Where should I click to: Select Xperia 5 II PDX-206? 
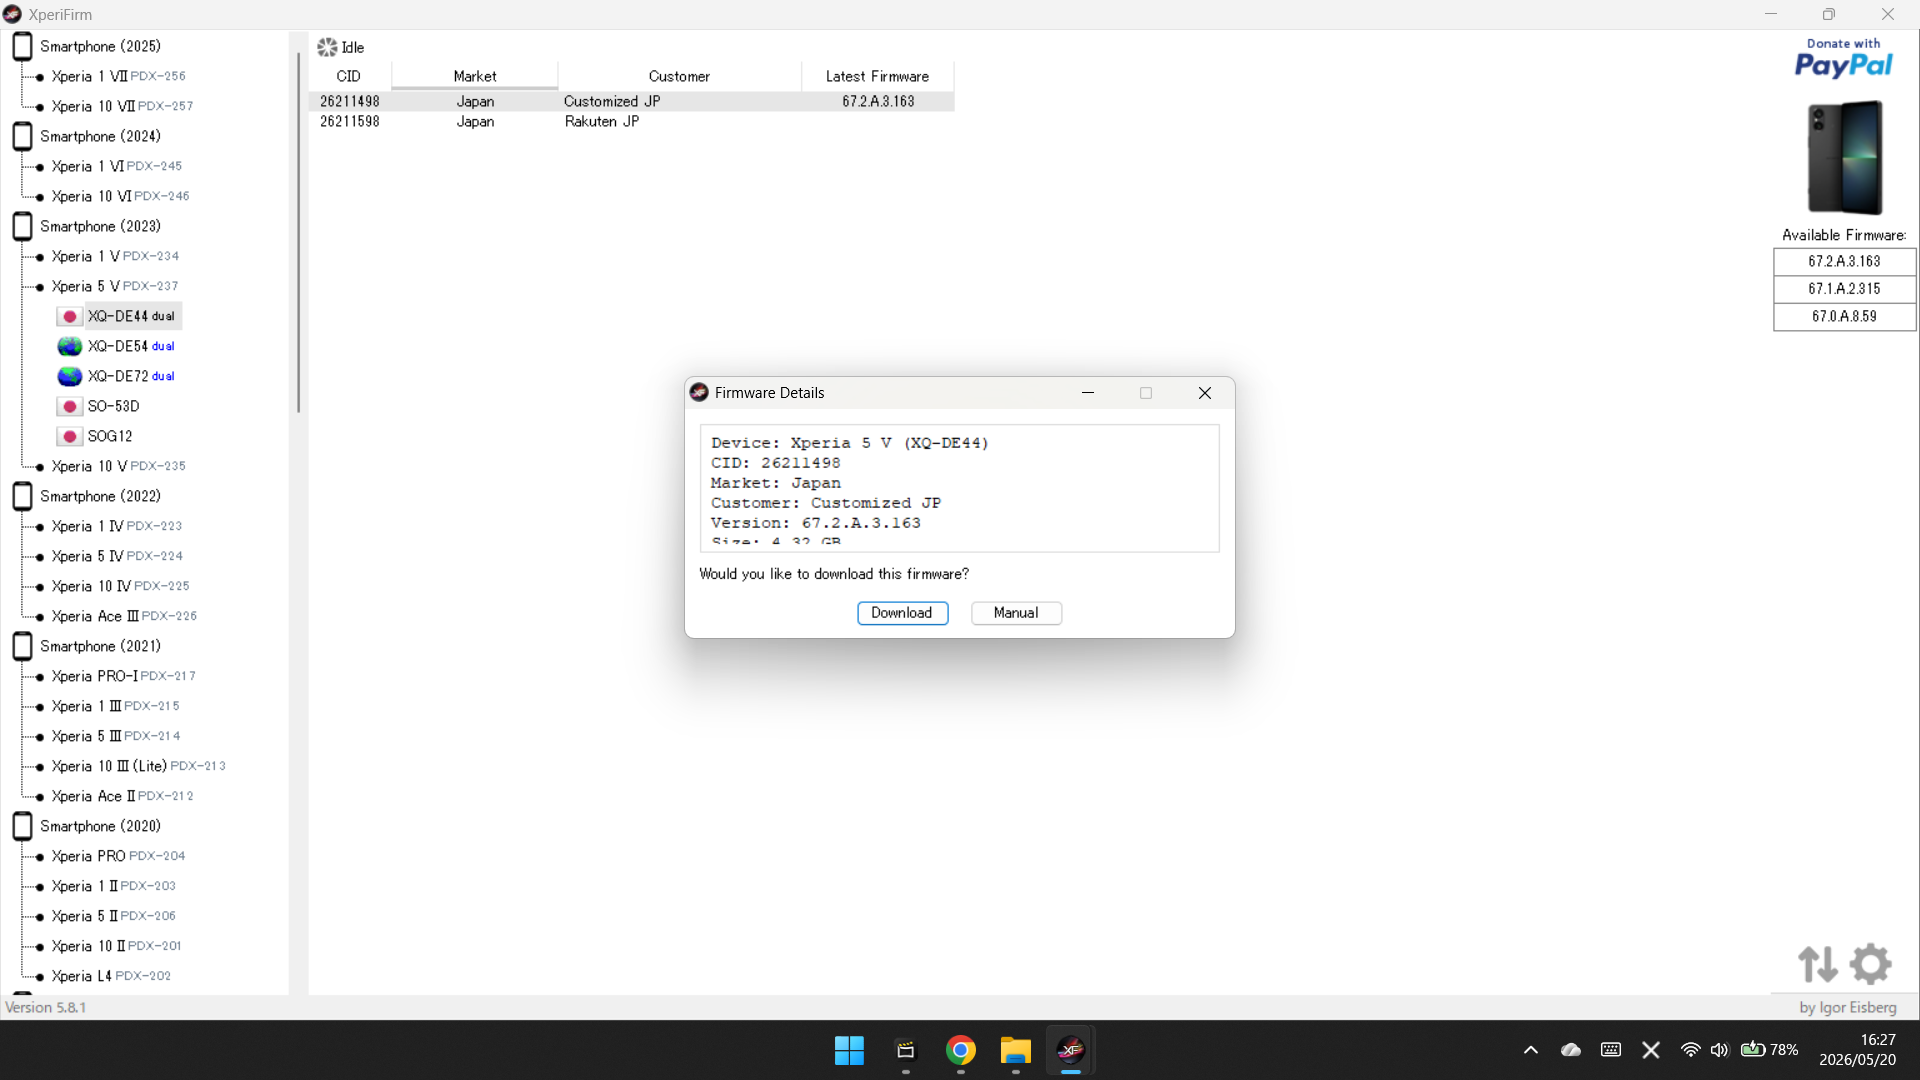coord(113,916)
